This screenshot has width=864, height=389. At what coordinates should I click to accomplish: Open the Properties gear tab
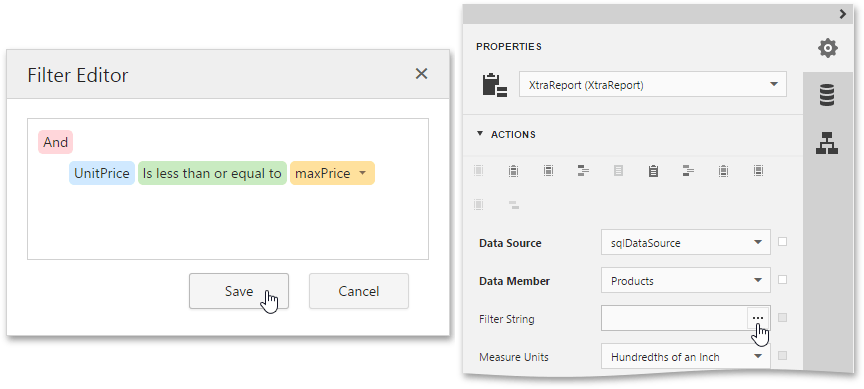pos(827,48)
